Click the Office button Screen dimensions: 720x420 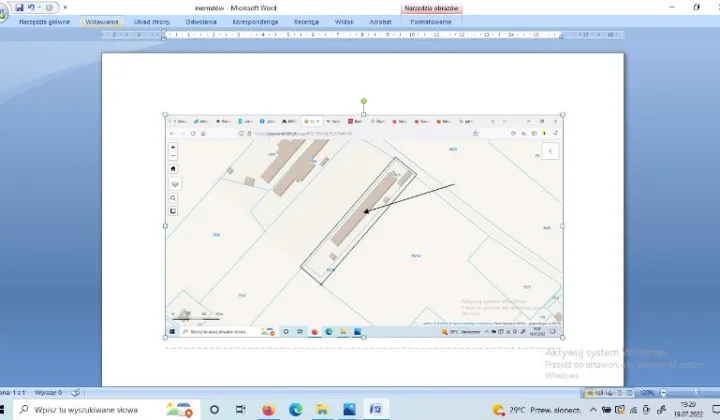3,14
